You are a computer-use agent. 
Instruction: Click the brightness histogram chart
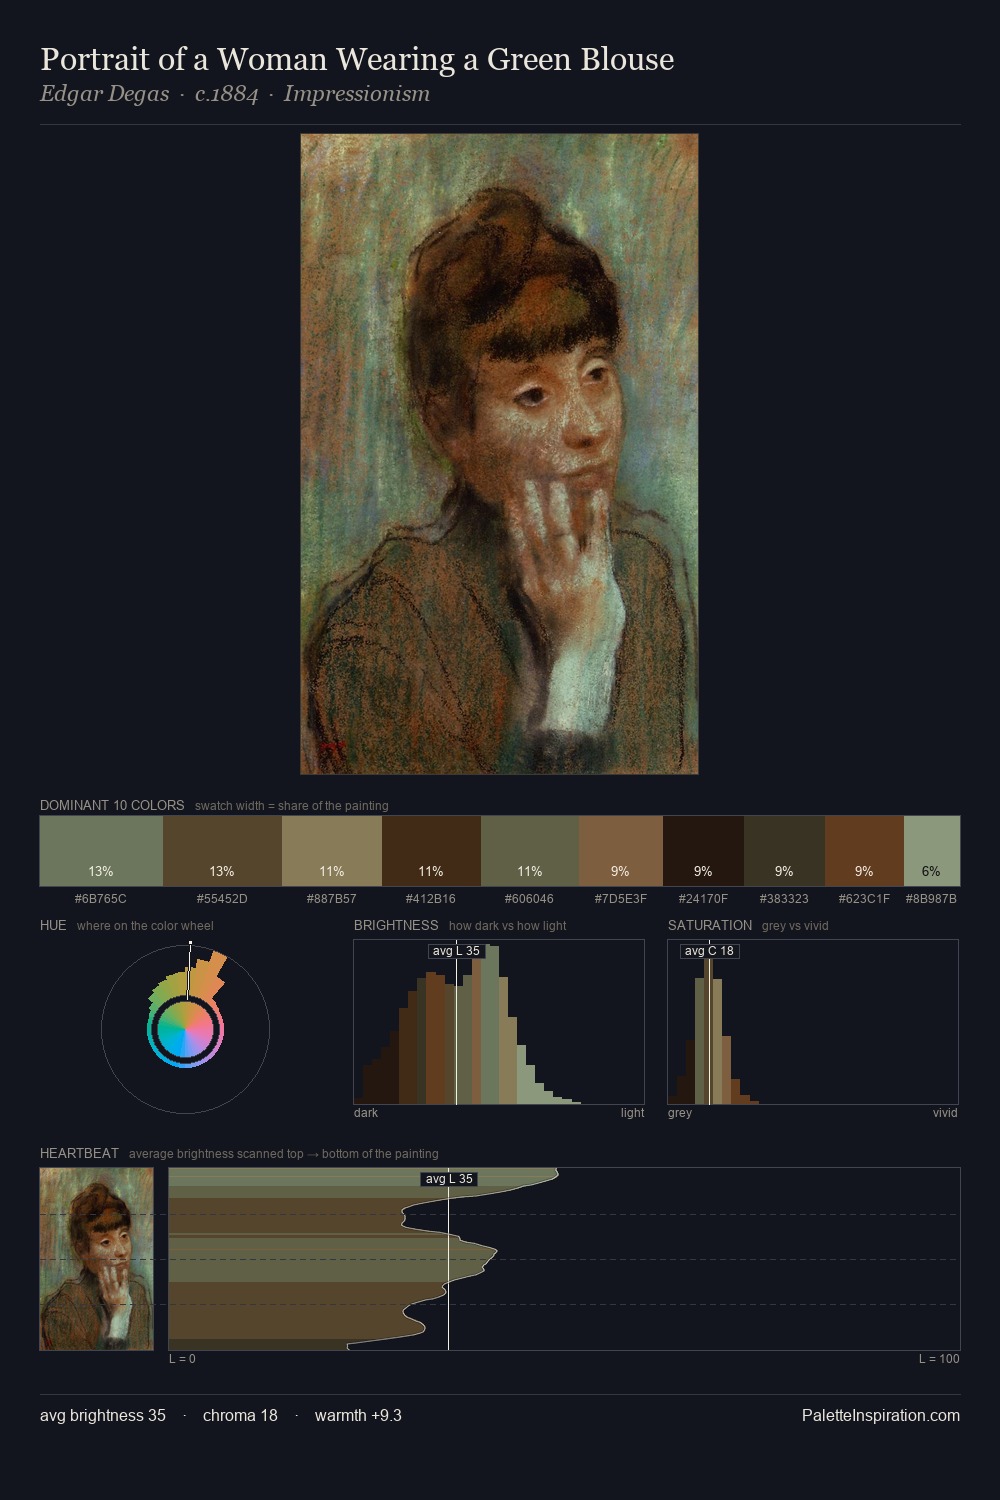click(x=499, y=1022)
